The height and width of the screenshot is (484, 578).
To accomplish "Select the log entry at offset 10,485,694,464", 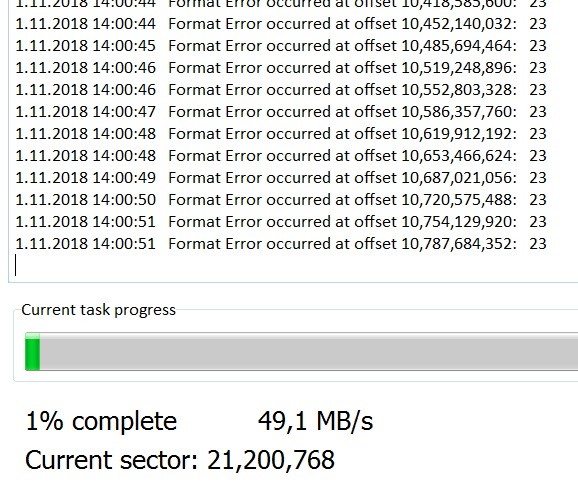I will click(x=281, y=46).
